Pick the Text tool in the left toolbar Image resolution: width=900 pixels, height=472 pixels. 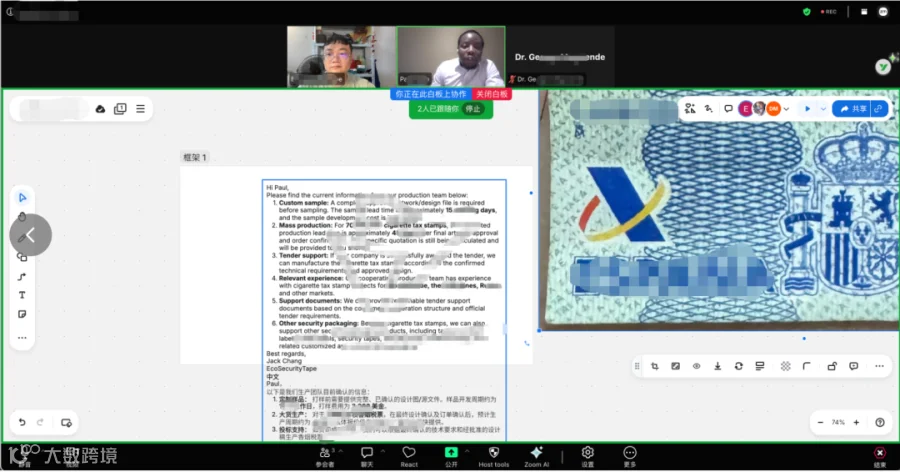point(22,295)
